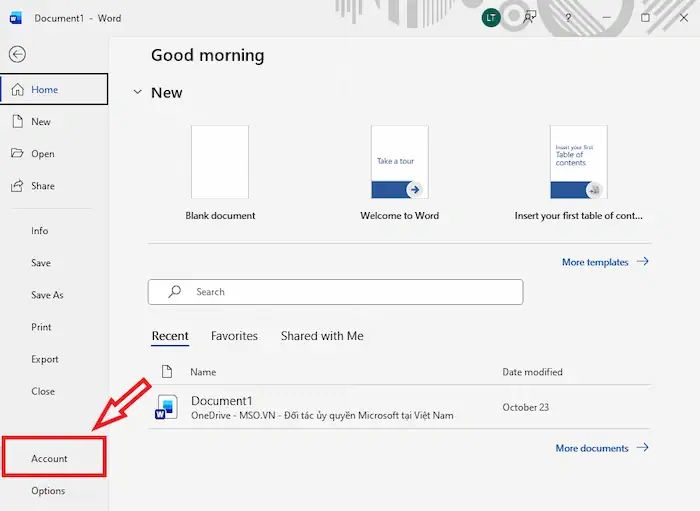The image size is (700, 511).
Task: Click the Word document icon beside Document1
Action: (166, 407)
